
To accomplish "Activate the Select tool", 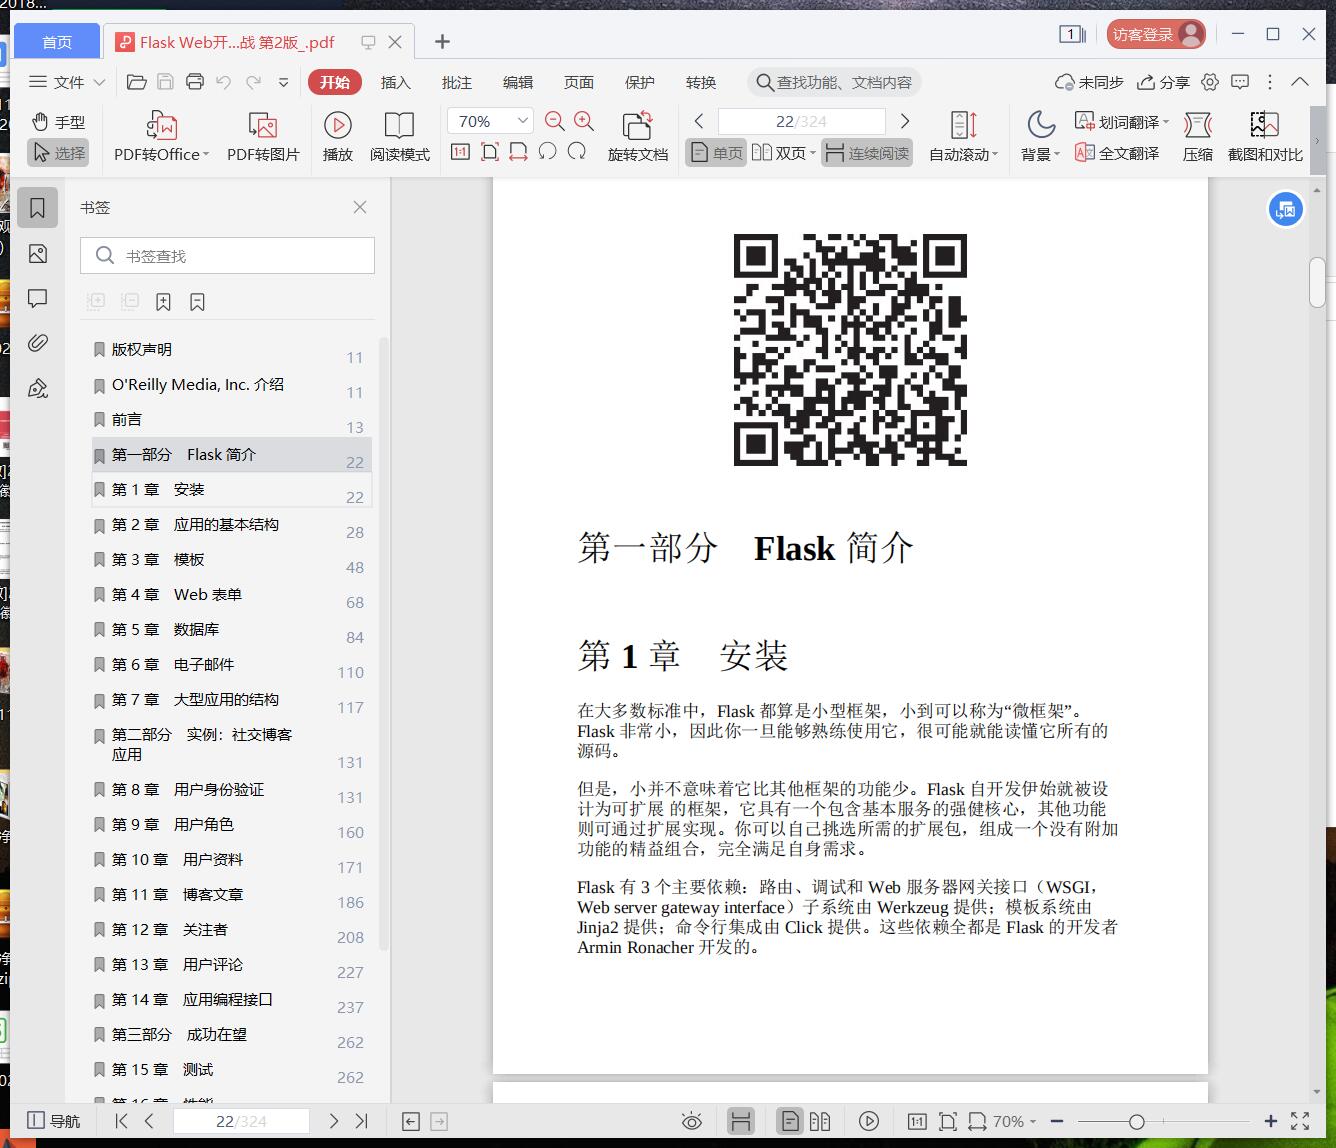I will click(58, 153).
